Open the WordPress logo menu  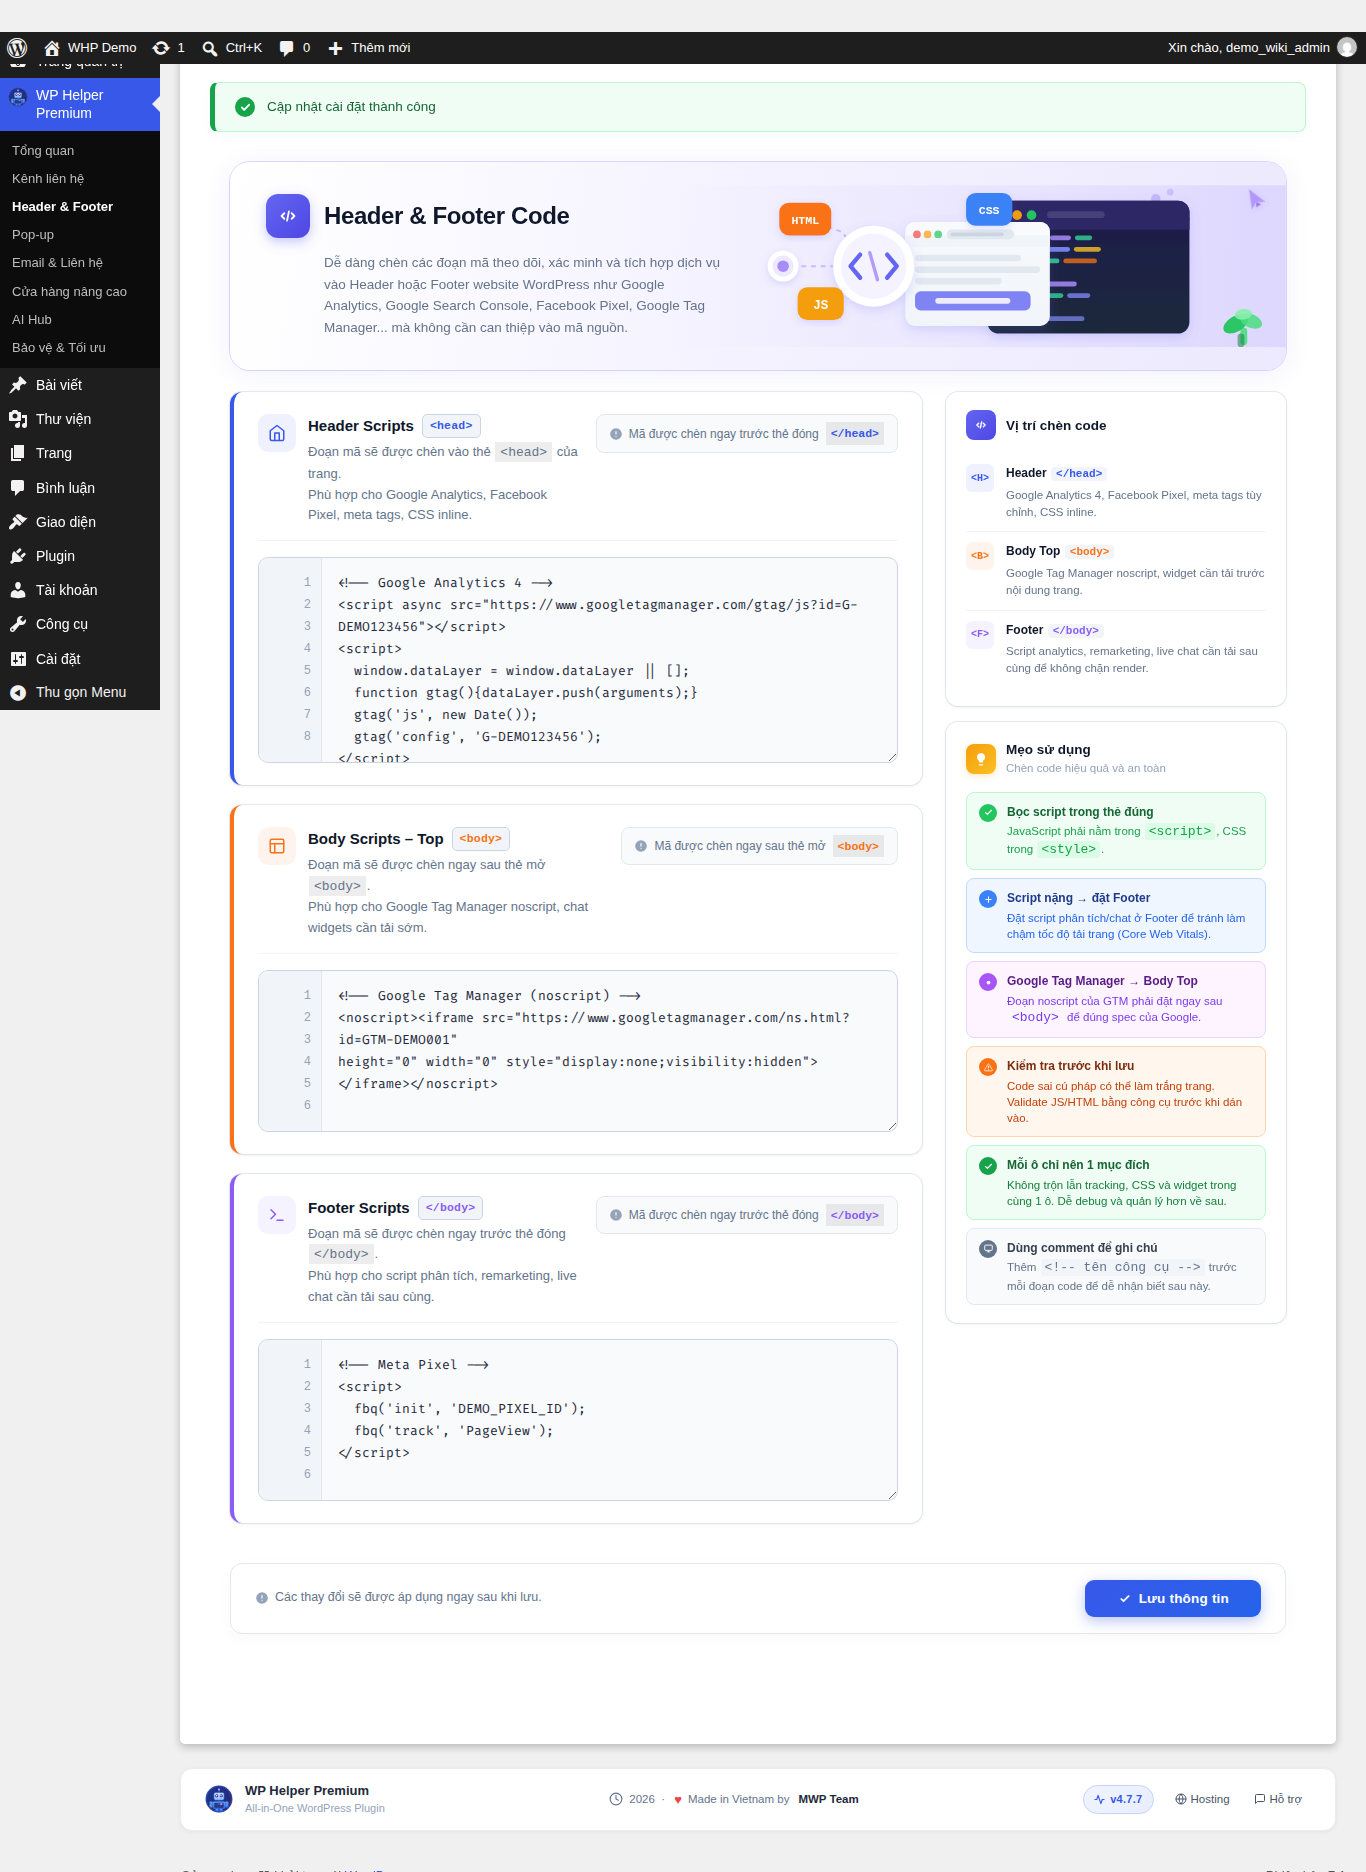tap(17, 48)
